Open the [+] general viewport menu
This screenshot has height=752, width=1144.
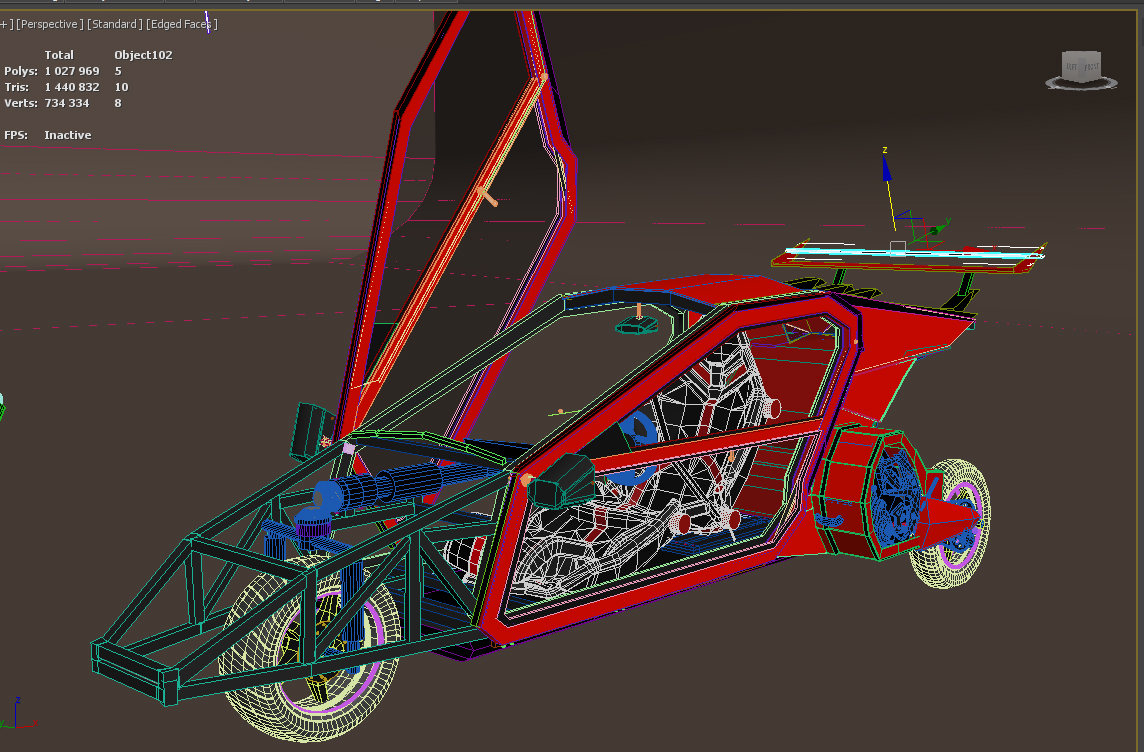pyautogui.click(x=5, y=24)
